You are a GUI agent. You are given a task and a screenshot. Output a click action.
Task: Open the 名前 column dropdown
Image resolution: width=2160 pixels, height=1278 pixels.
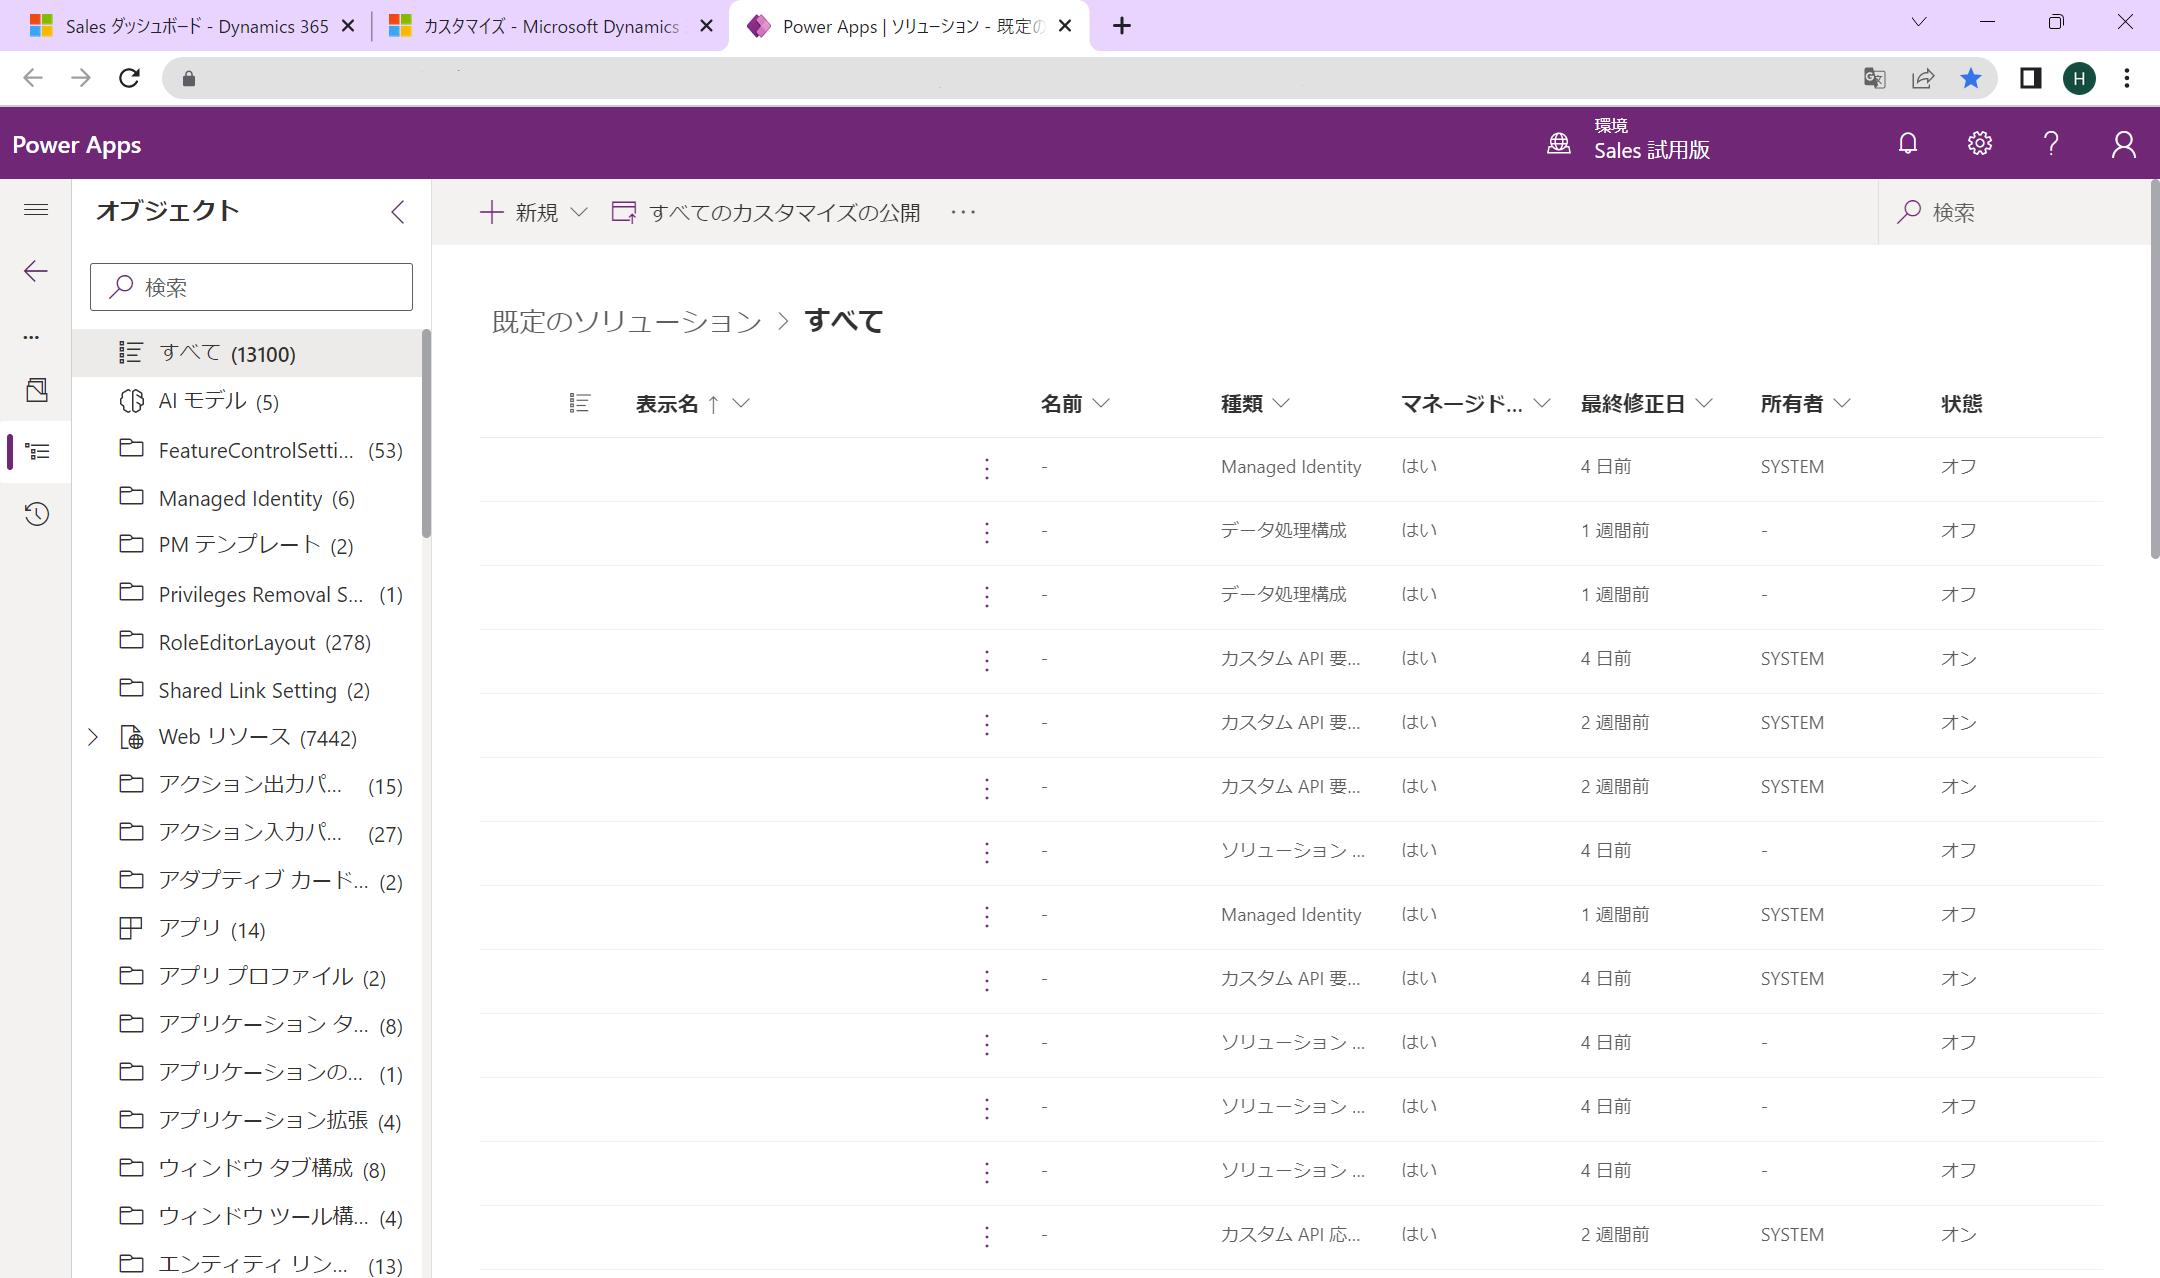(1101, 403)
